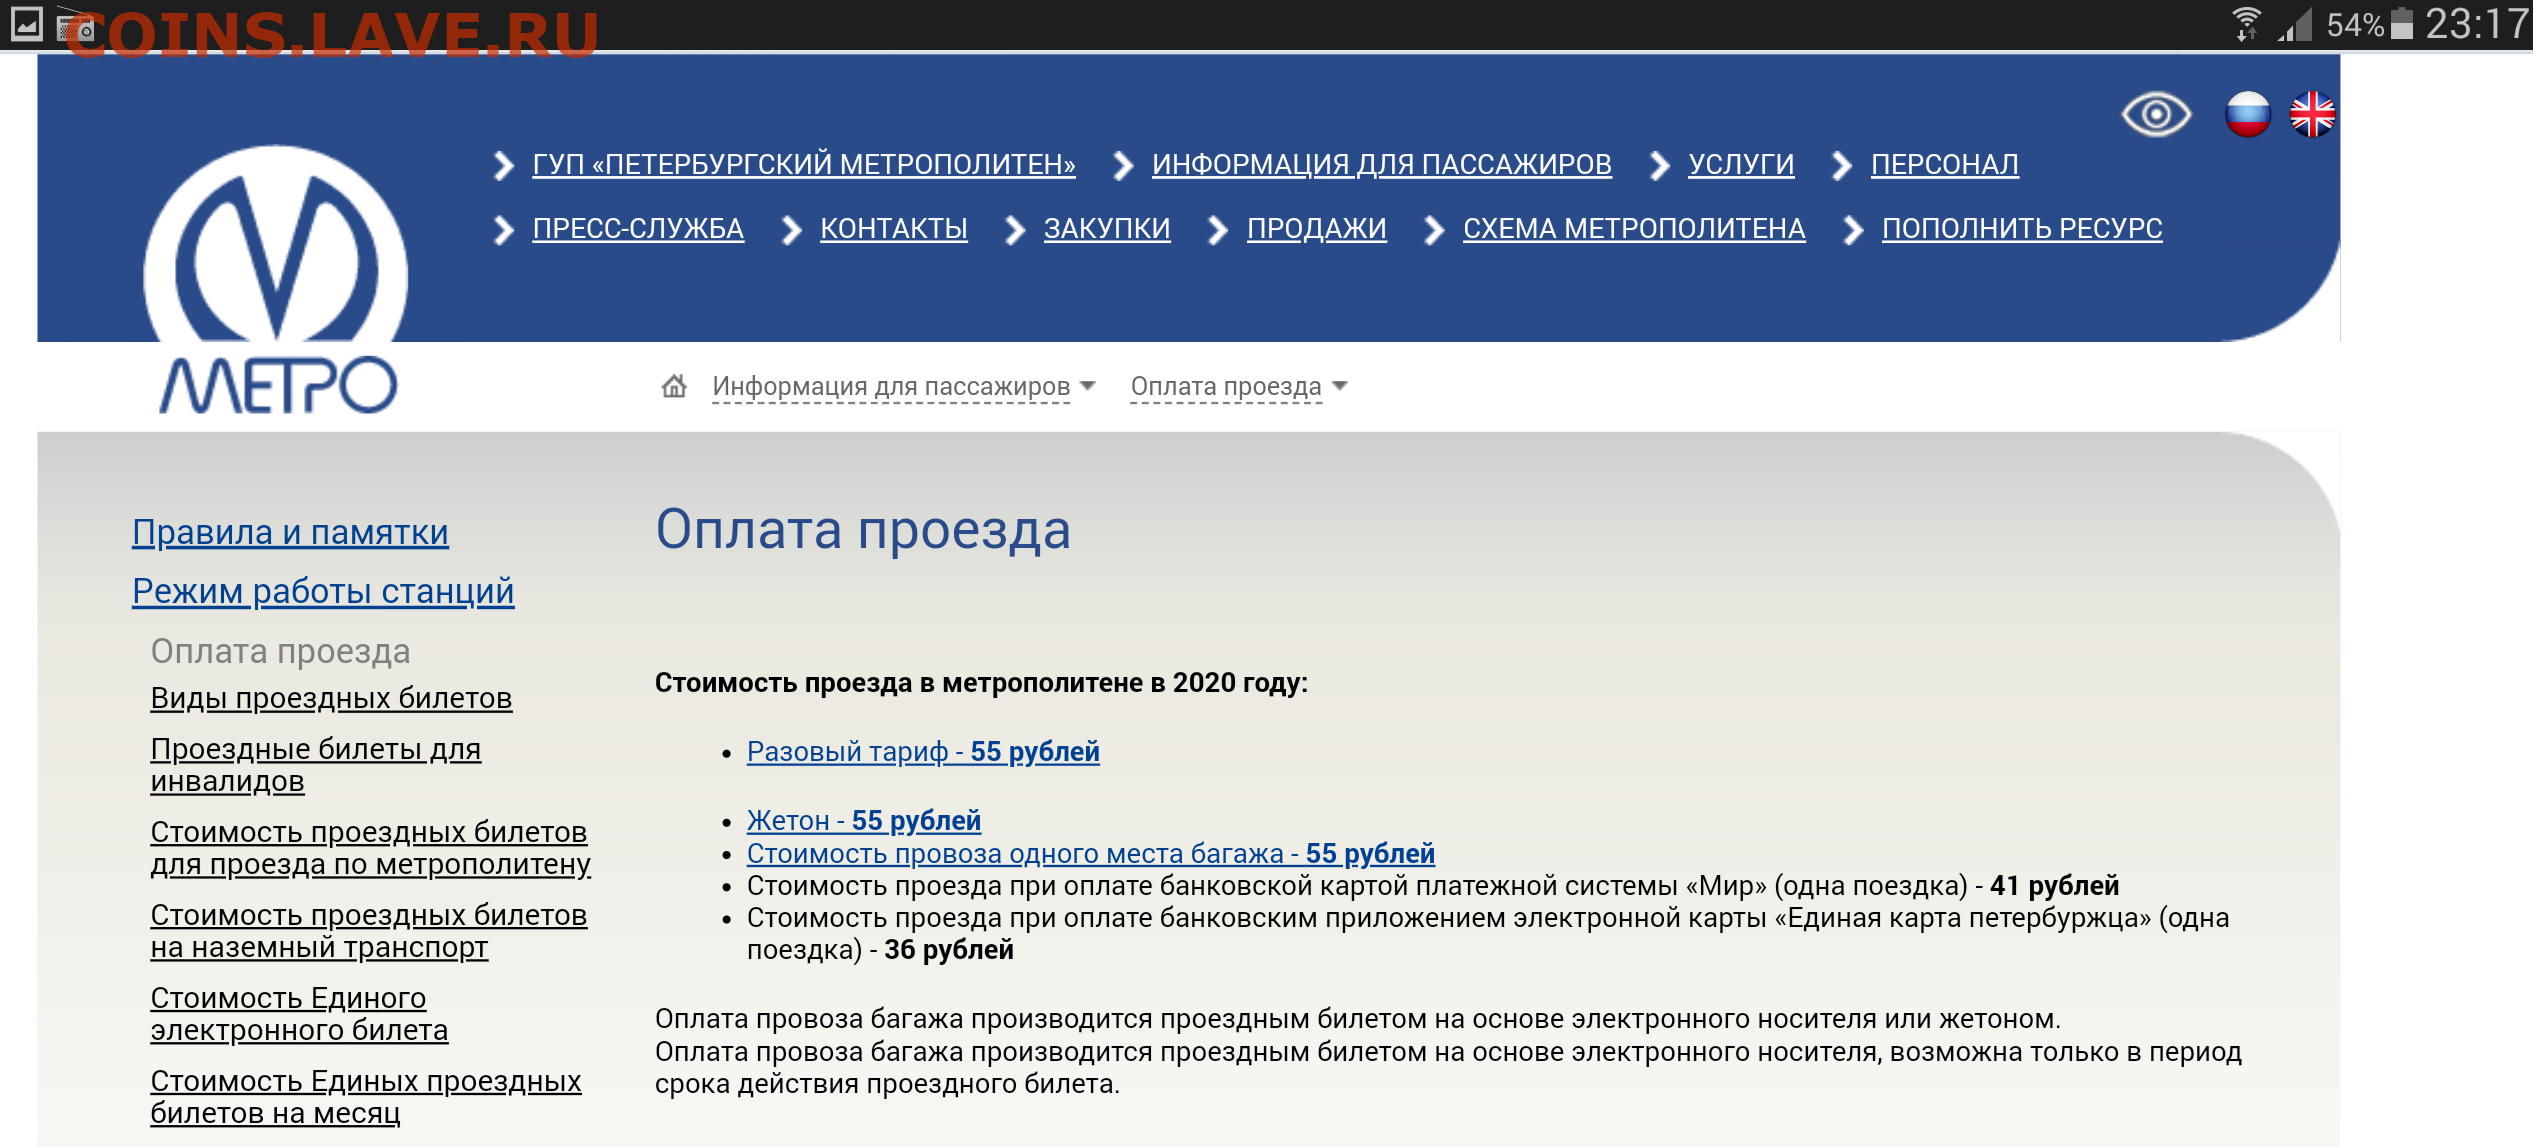Expand Информация для пассажиров breadcrumb dropdown
This screenshot has height=1147, width=2533.
pyautogui.click(x=904, y=387)
